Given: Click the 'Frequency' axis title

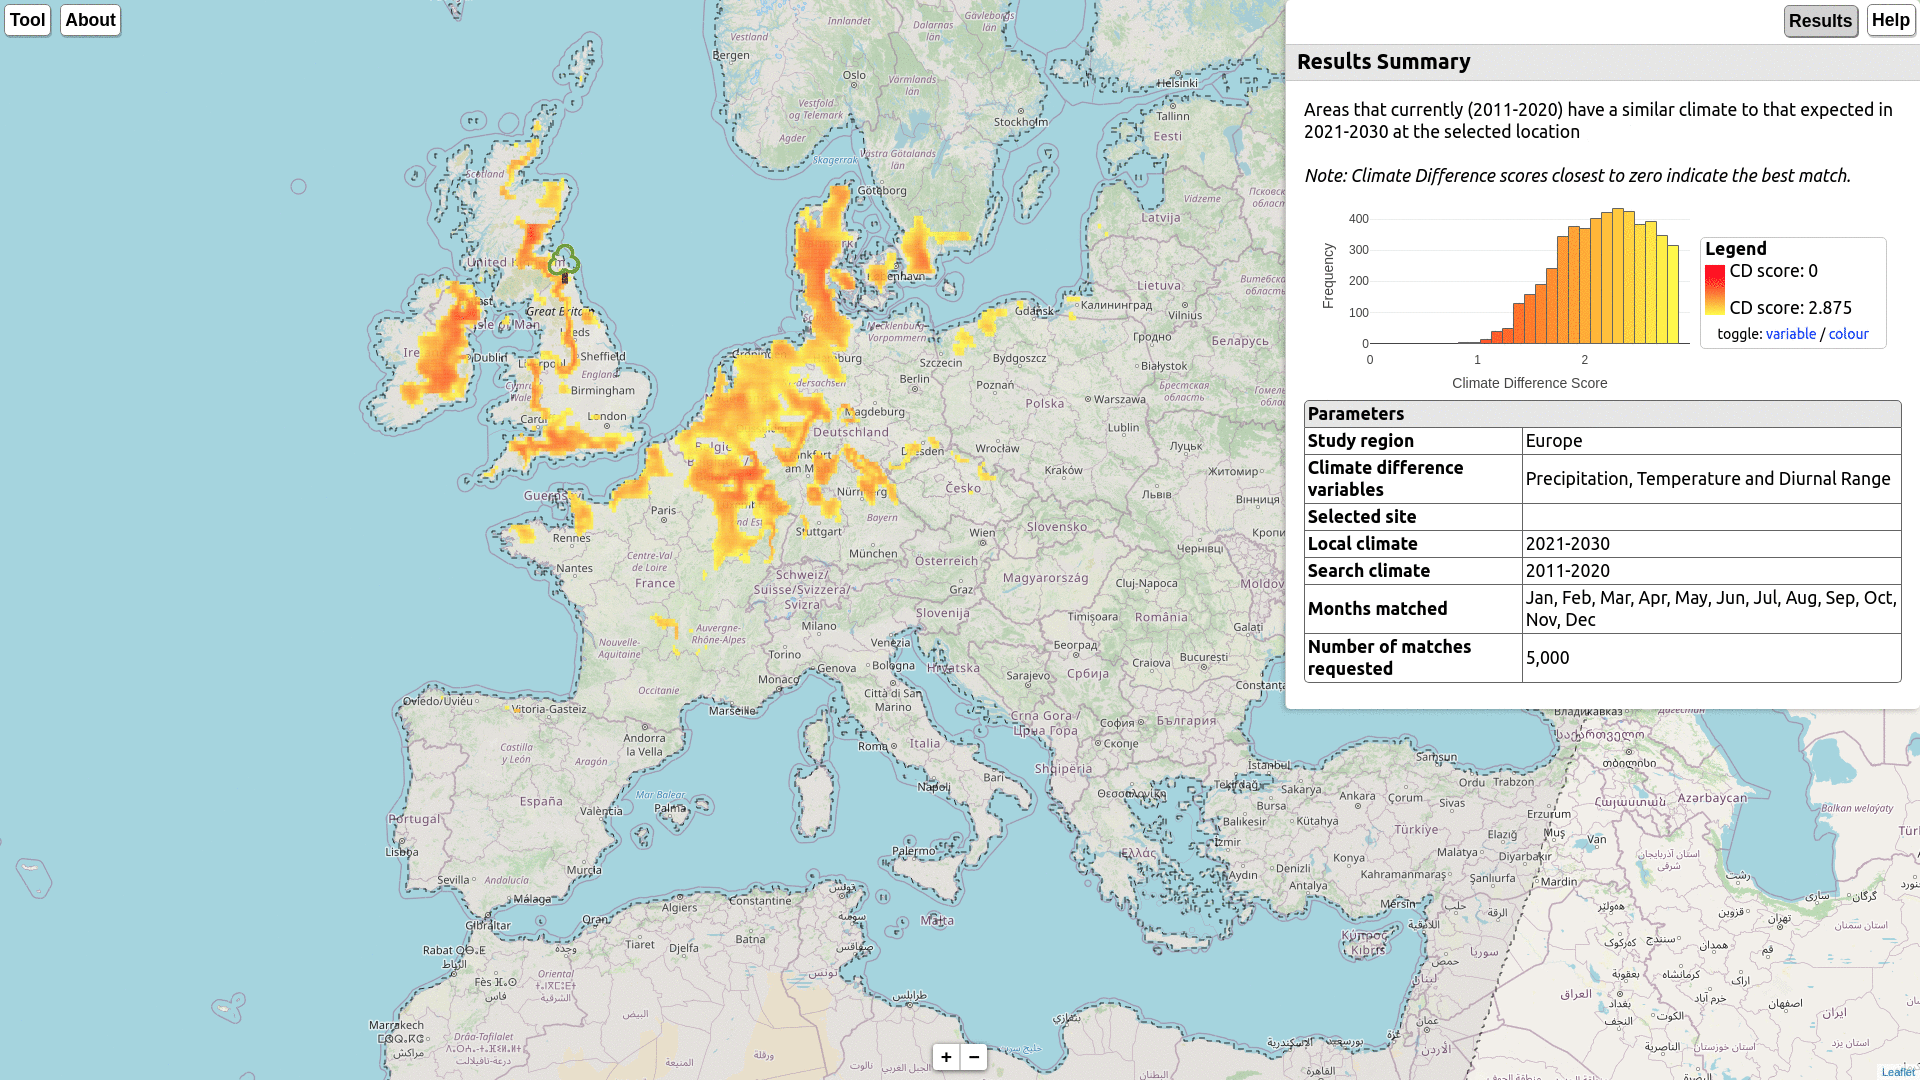Looking at the screenshot, I should click(x=1328, y=276).
